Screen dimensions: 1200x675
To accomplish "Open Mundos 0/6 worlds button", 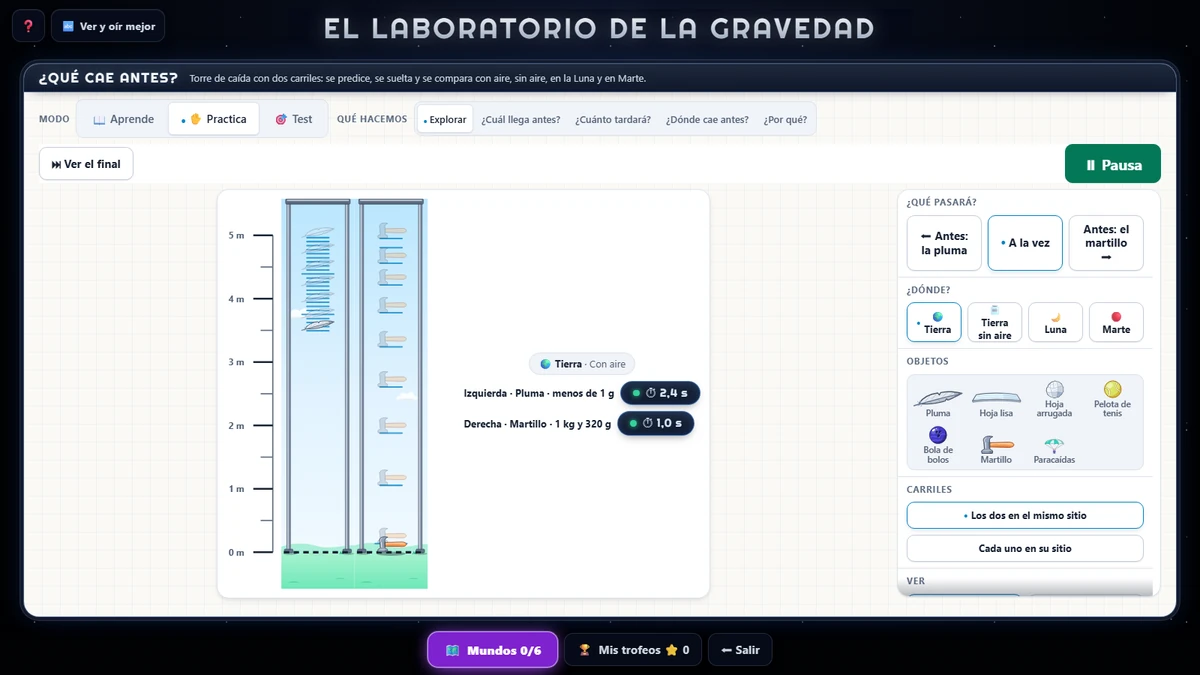I will tap(492, 650).
